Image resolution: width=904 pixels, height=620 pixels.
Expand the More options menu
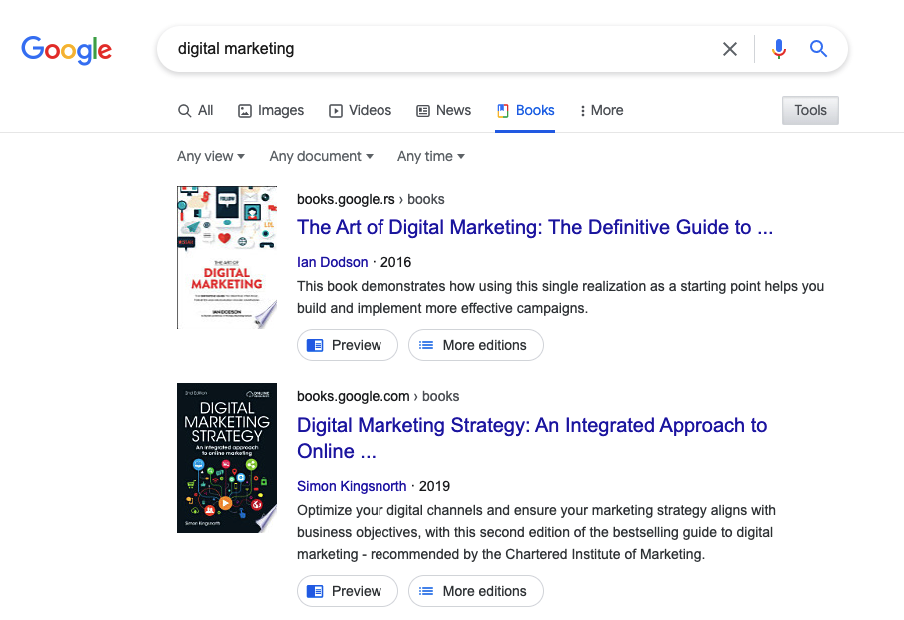(601, 111)
